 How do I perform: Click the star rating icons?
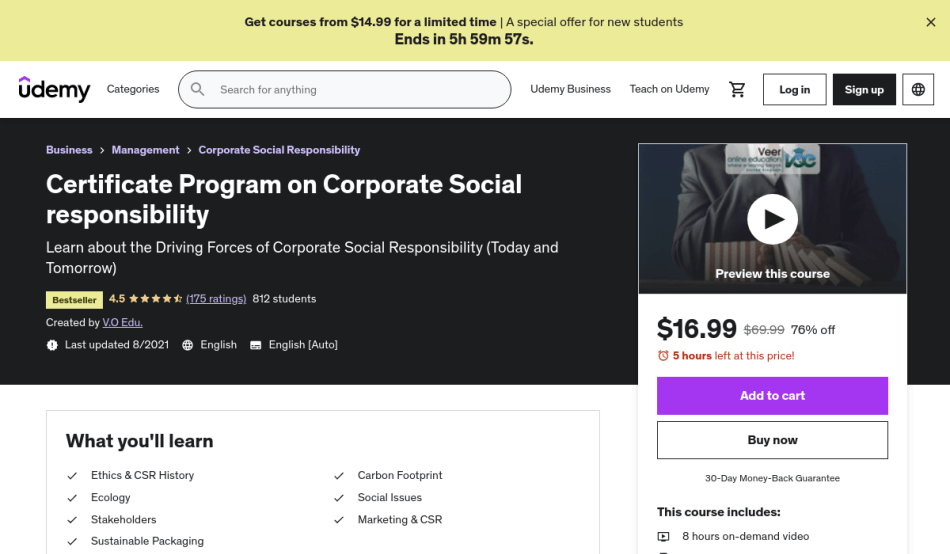155,299
